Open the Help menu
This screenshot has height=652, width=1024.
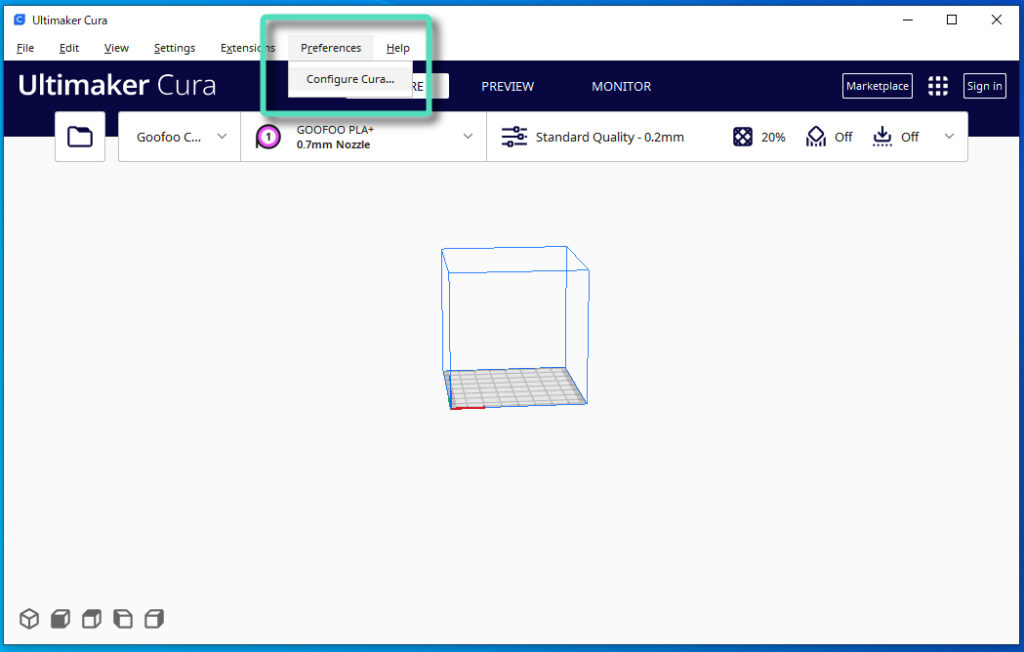397,48
